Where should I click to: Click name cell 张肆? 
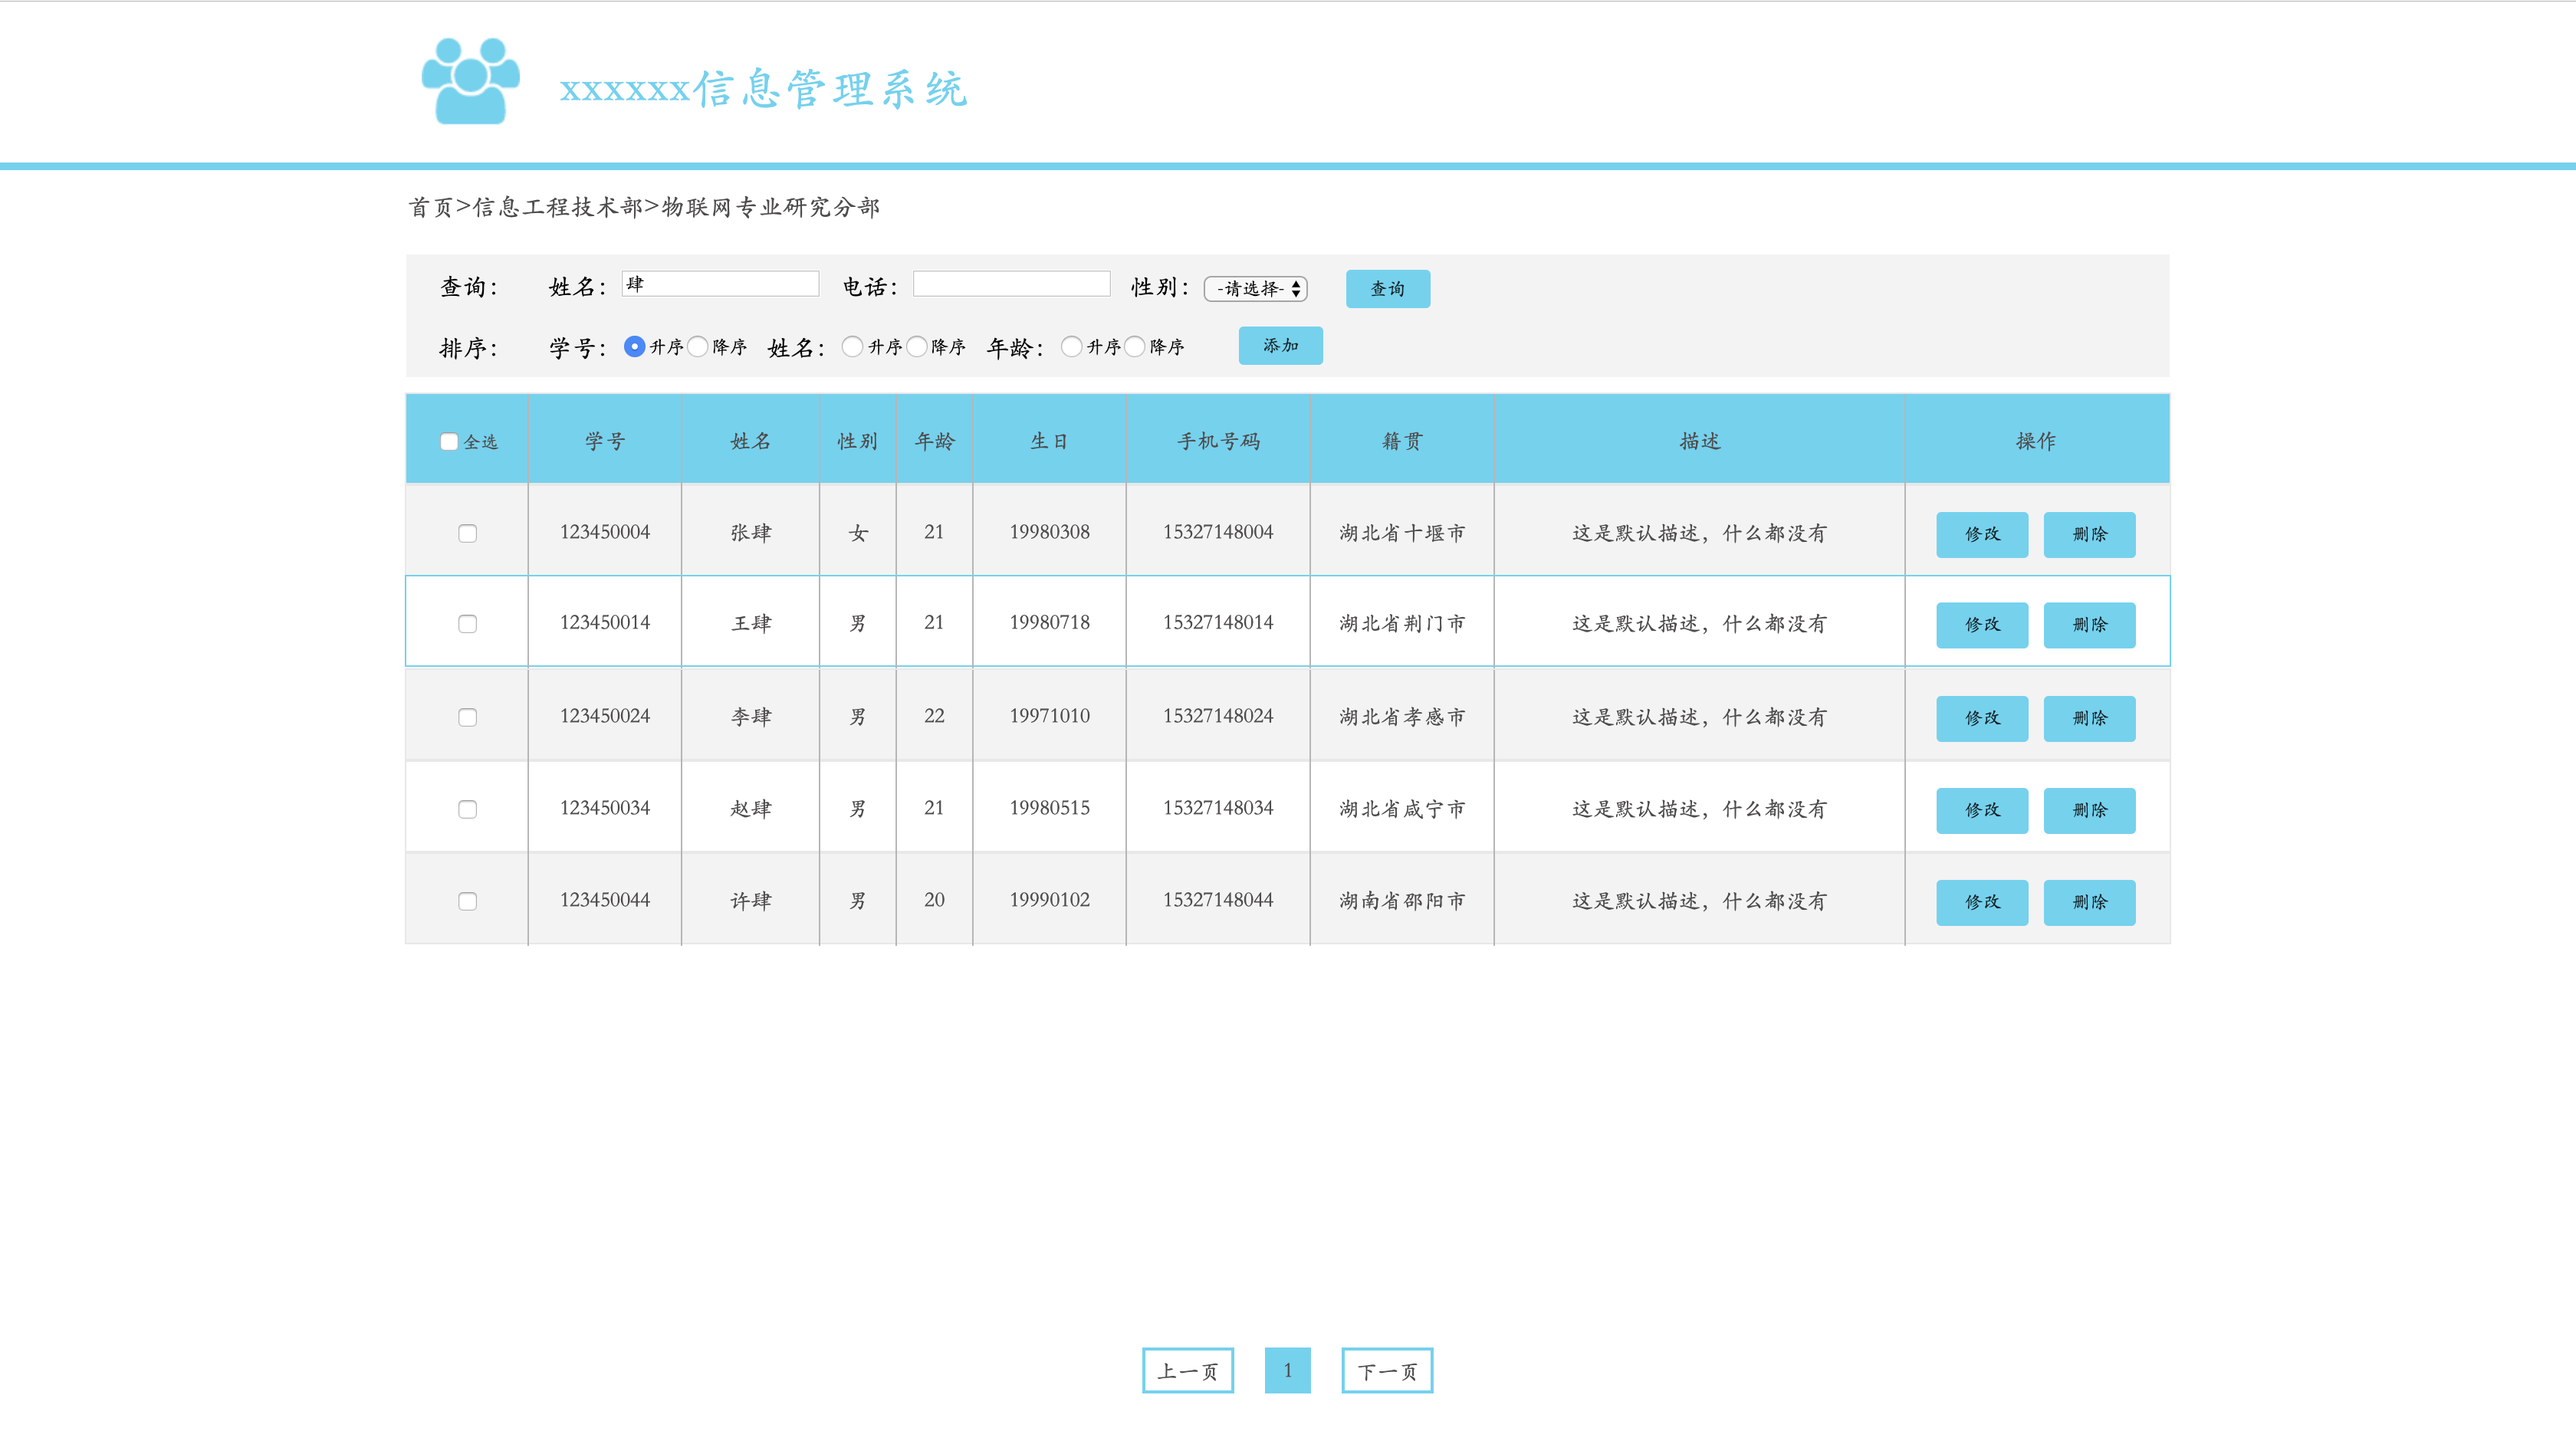point(751,532)
